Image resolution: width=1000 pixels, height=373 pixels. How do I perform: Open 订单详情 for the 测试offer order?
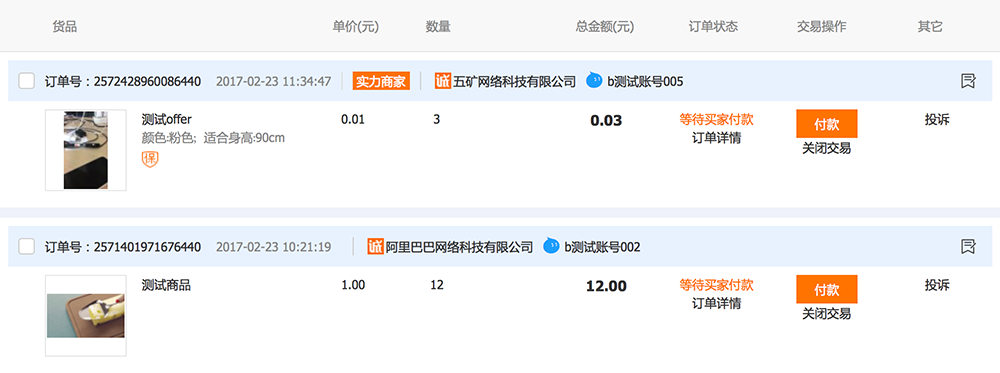point(716,138)
